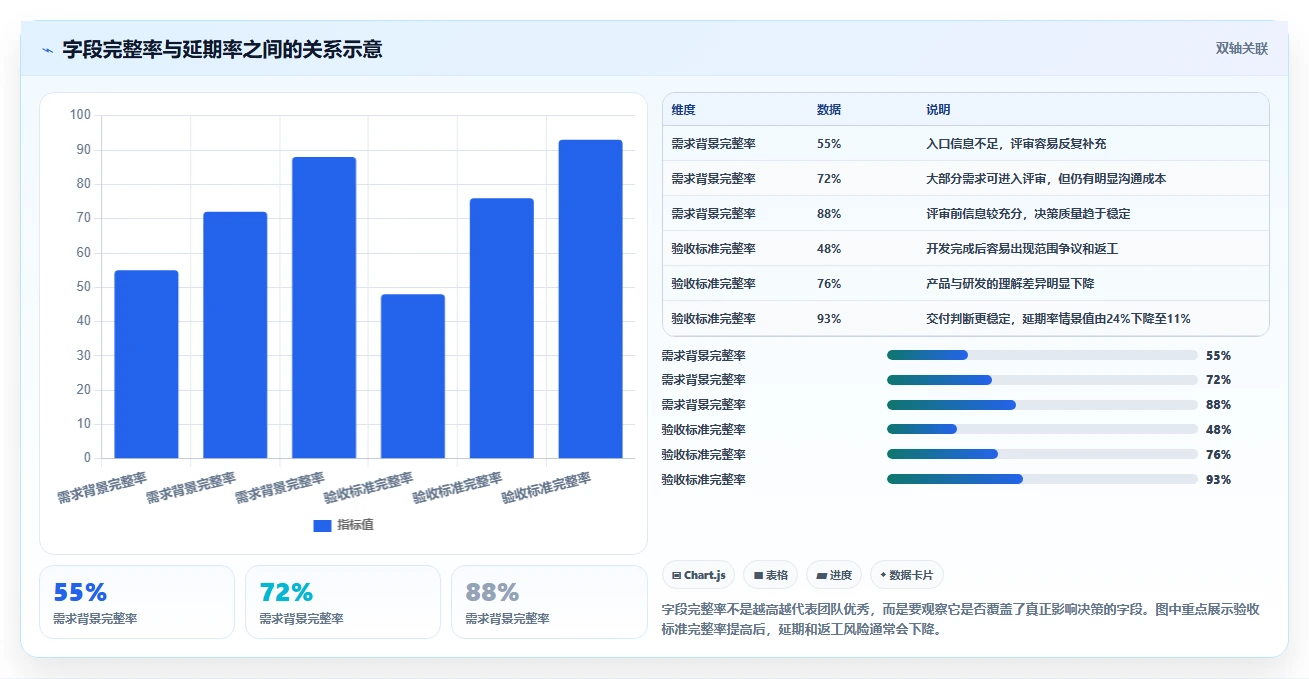The height and width of the screenshot is (679, 1309).
Task: Click the 双轴关联 tag in the header
Action: tap(1241, 49)
